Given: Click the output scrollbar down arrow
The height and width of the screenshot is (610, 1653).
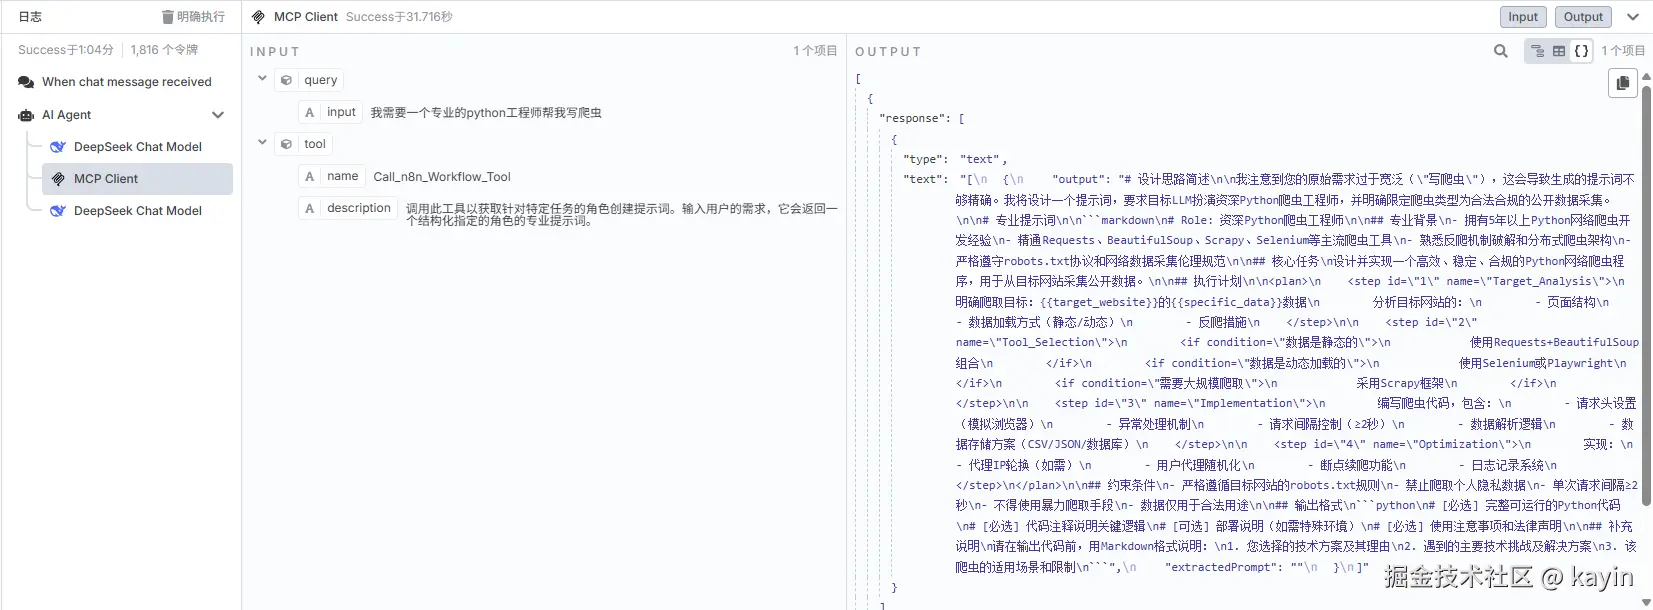Looking at the screenshot, I should [1646, 603].
